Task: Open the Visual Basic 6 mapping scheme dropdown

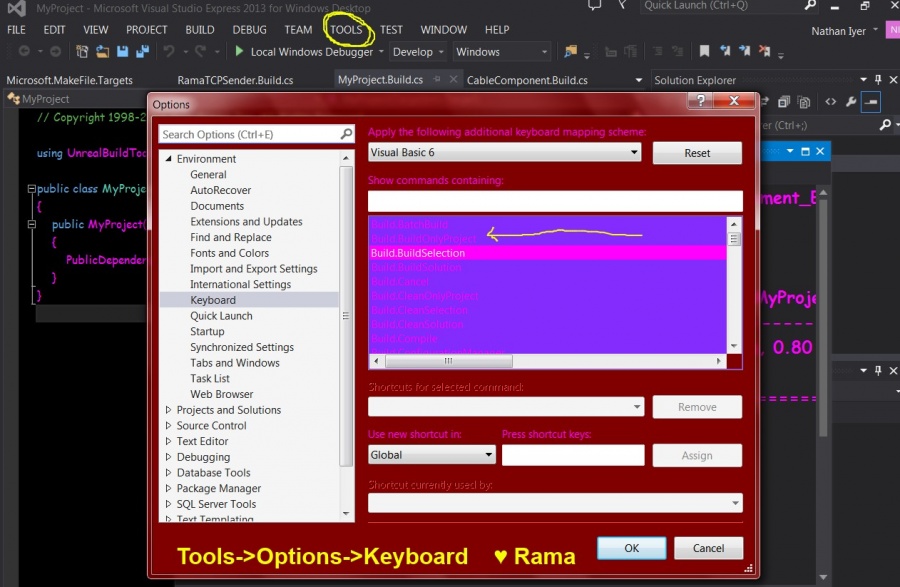Action: (x=634, y=153)
